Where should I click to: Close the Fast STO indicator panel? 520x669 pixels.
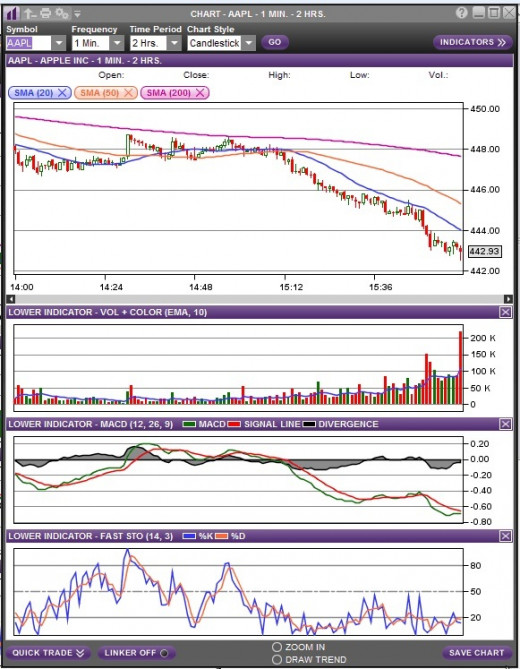tap(505, 536)
